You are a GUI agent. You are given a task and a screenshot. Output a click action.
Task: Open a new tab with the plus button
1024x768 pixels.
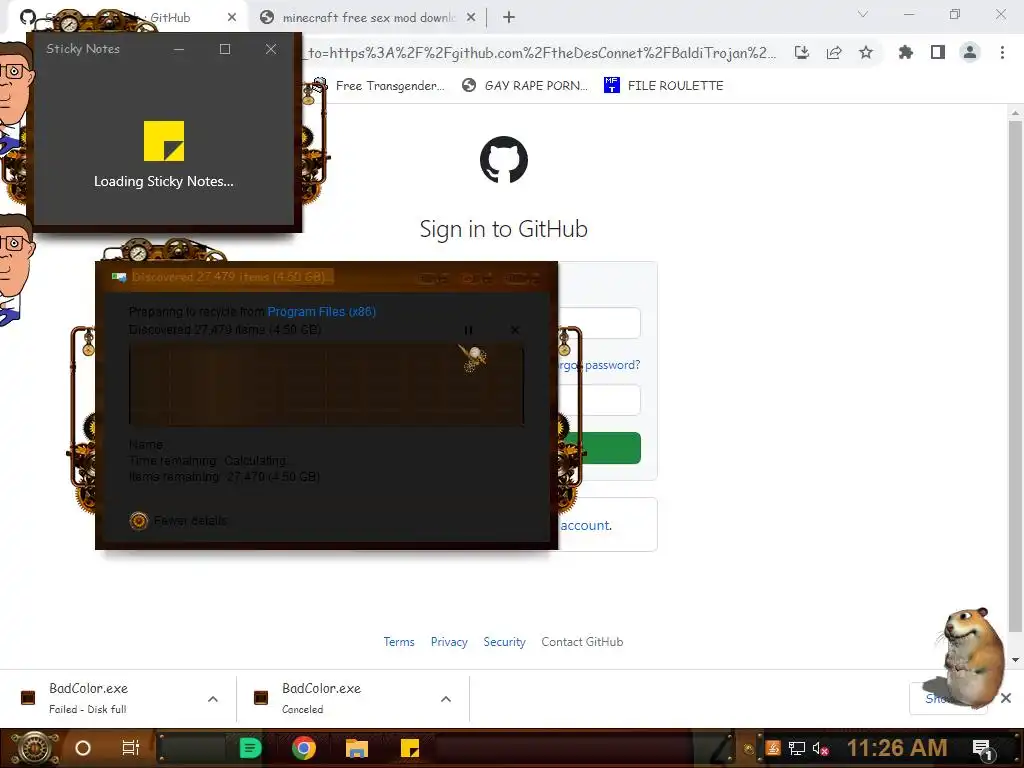(509, 18)
